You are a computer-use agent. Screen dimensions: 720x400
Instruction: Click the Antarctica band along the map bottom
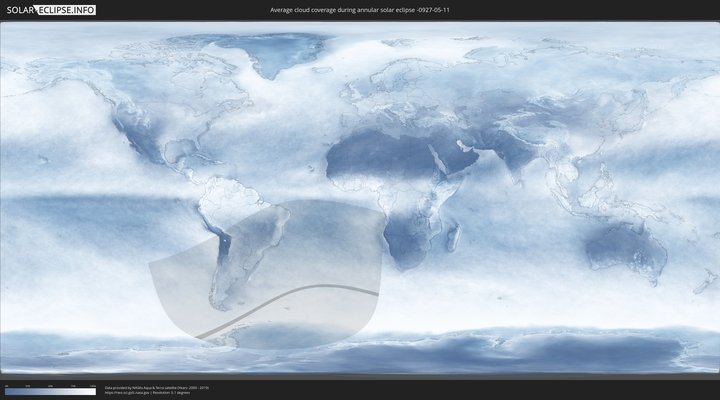coord(400,355)
